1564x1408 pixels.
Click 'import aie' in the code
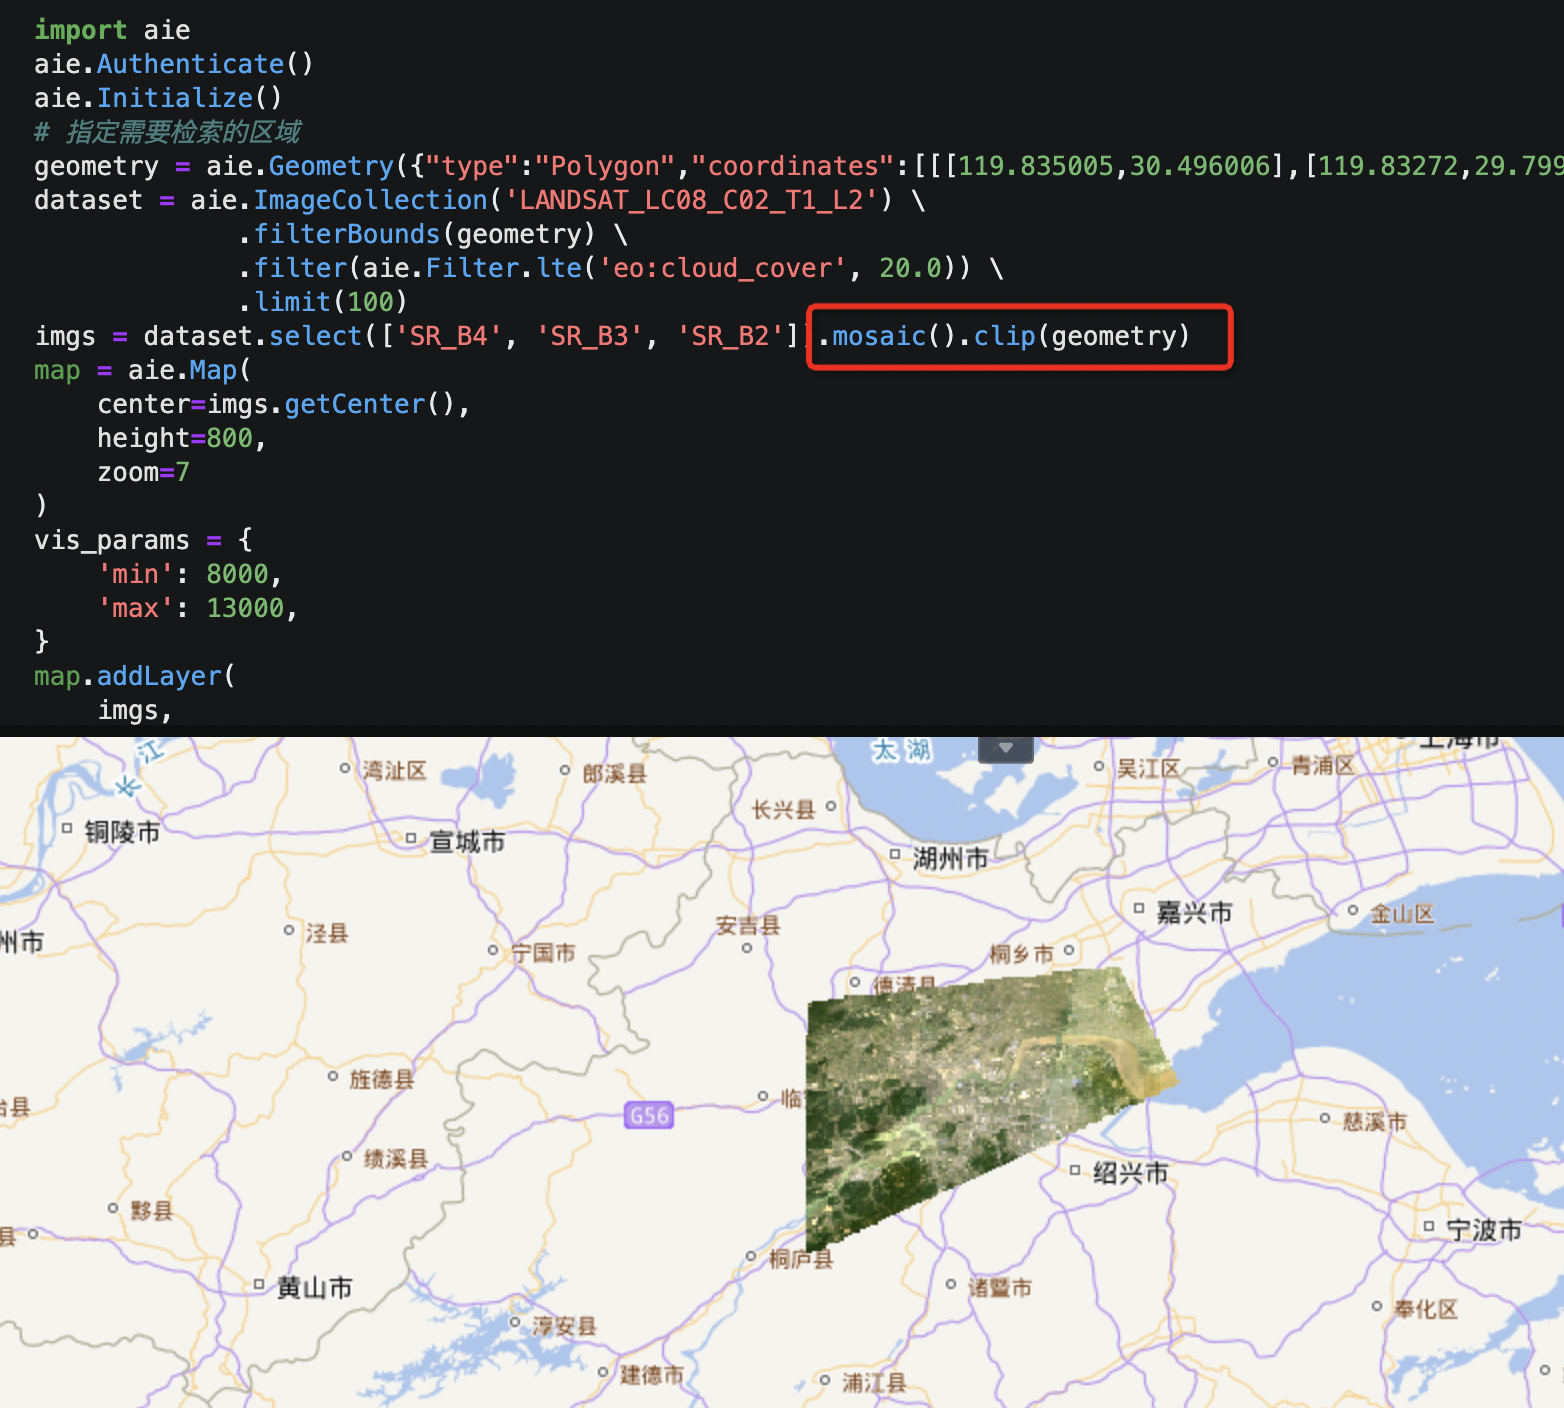coord(112,30)
